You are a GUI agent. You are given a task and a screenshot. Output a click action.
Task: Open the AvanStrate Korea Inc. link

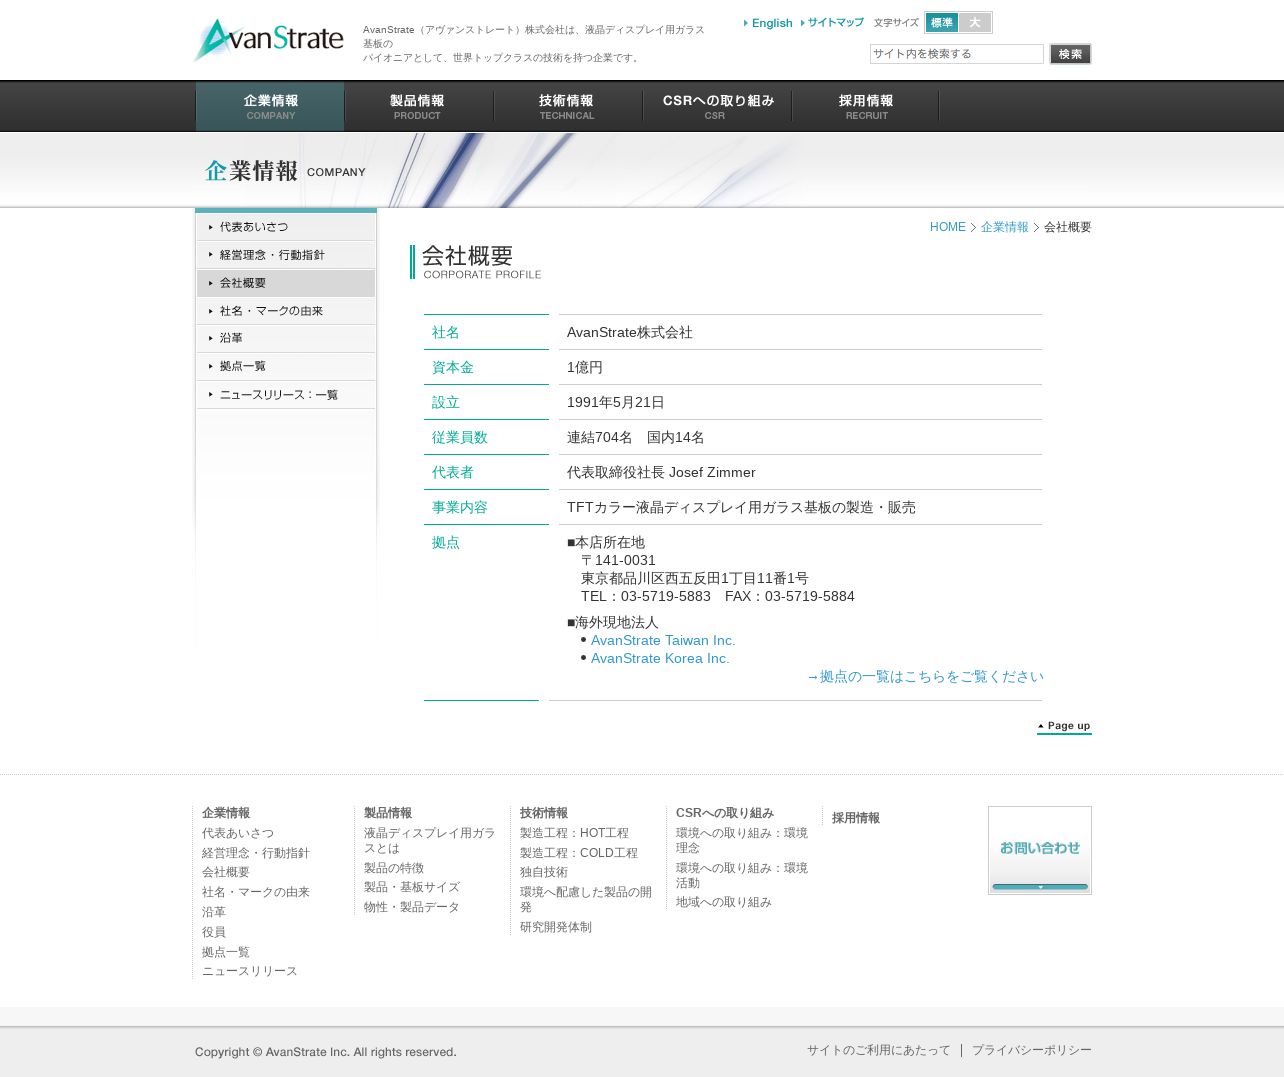tap(660, 658)
